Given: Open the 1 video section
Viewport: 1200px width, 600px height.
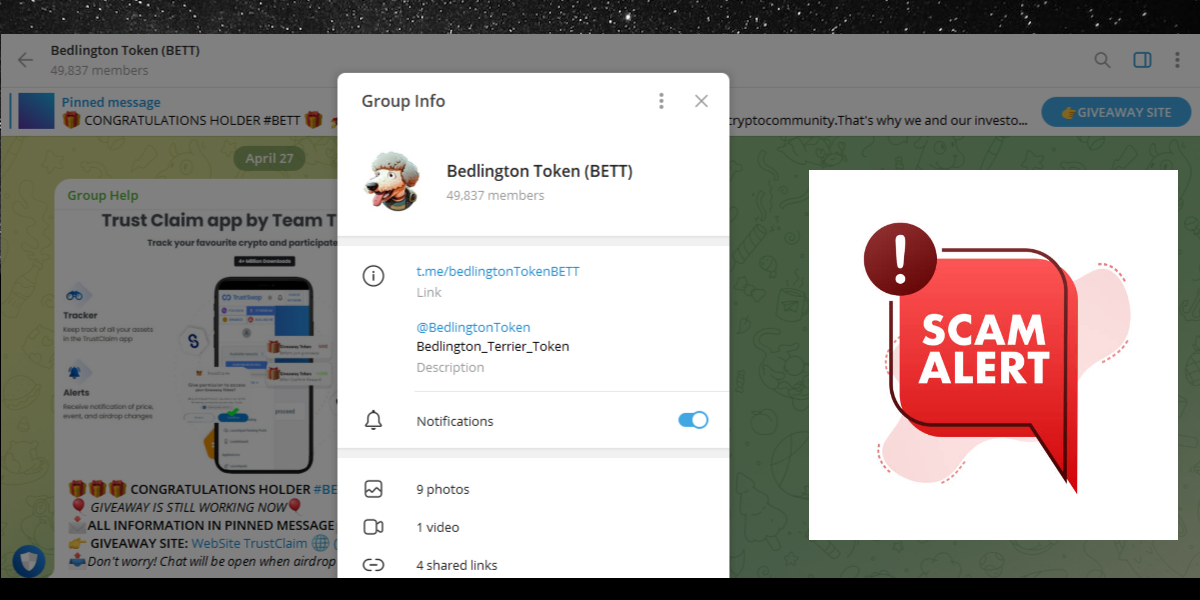Looking at the screenshot, I should click(533, 527).
